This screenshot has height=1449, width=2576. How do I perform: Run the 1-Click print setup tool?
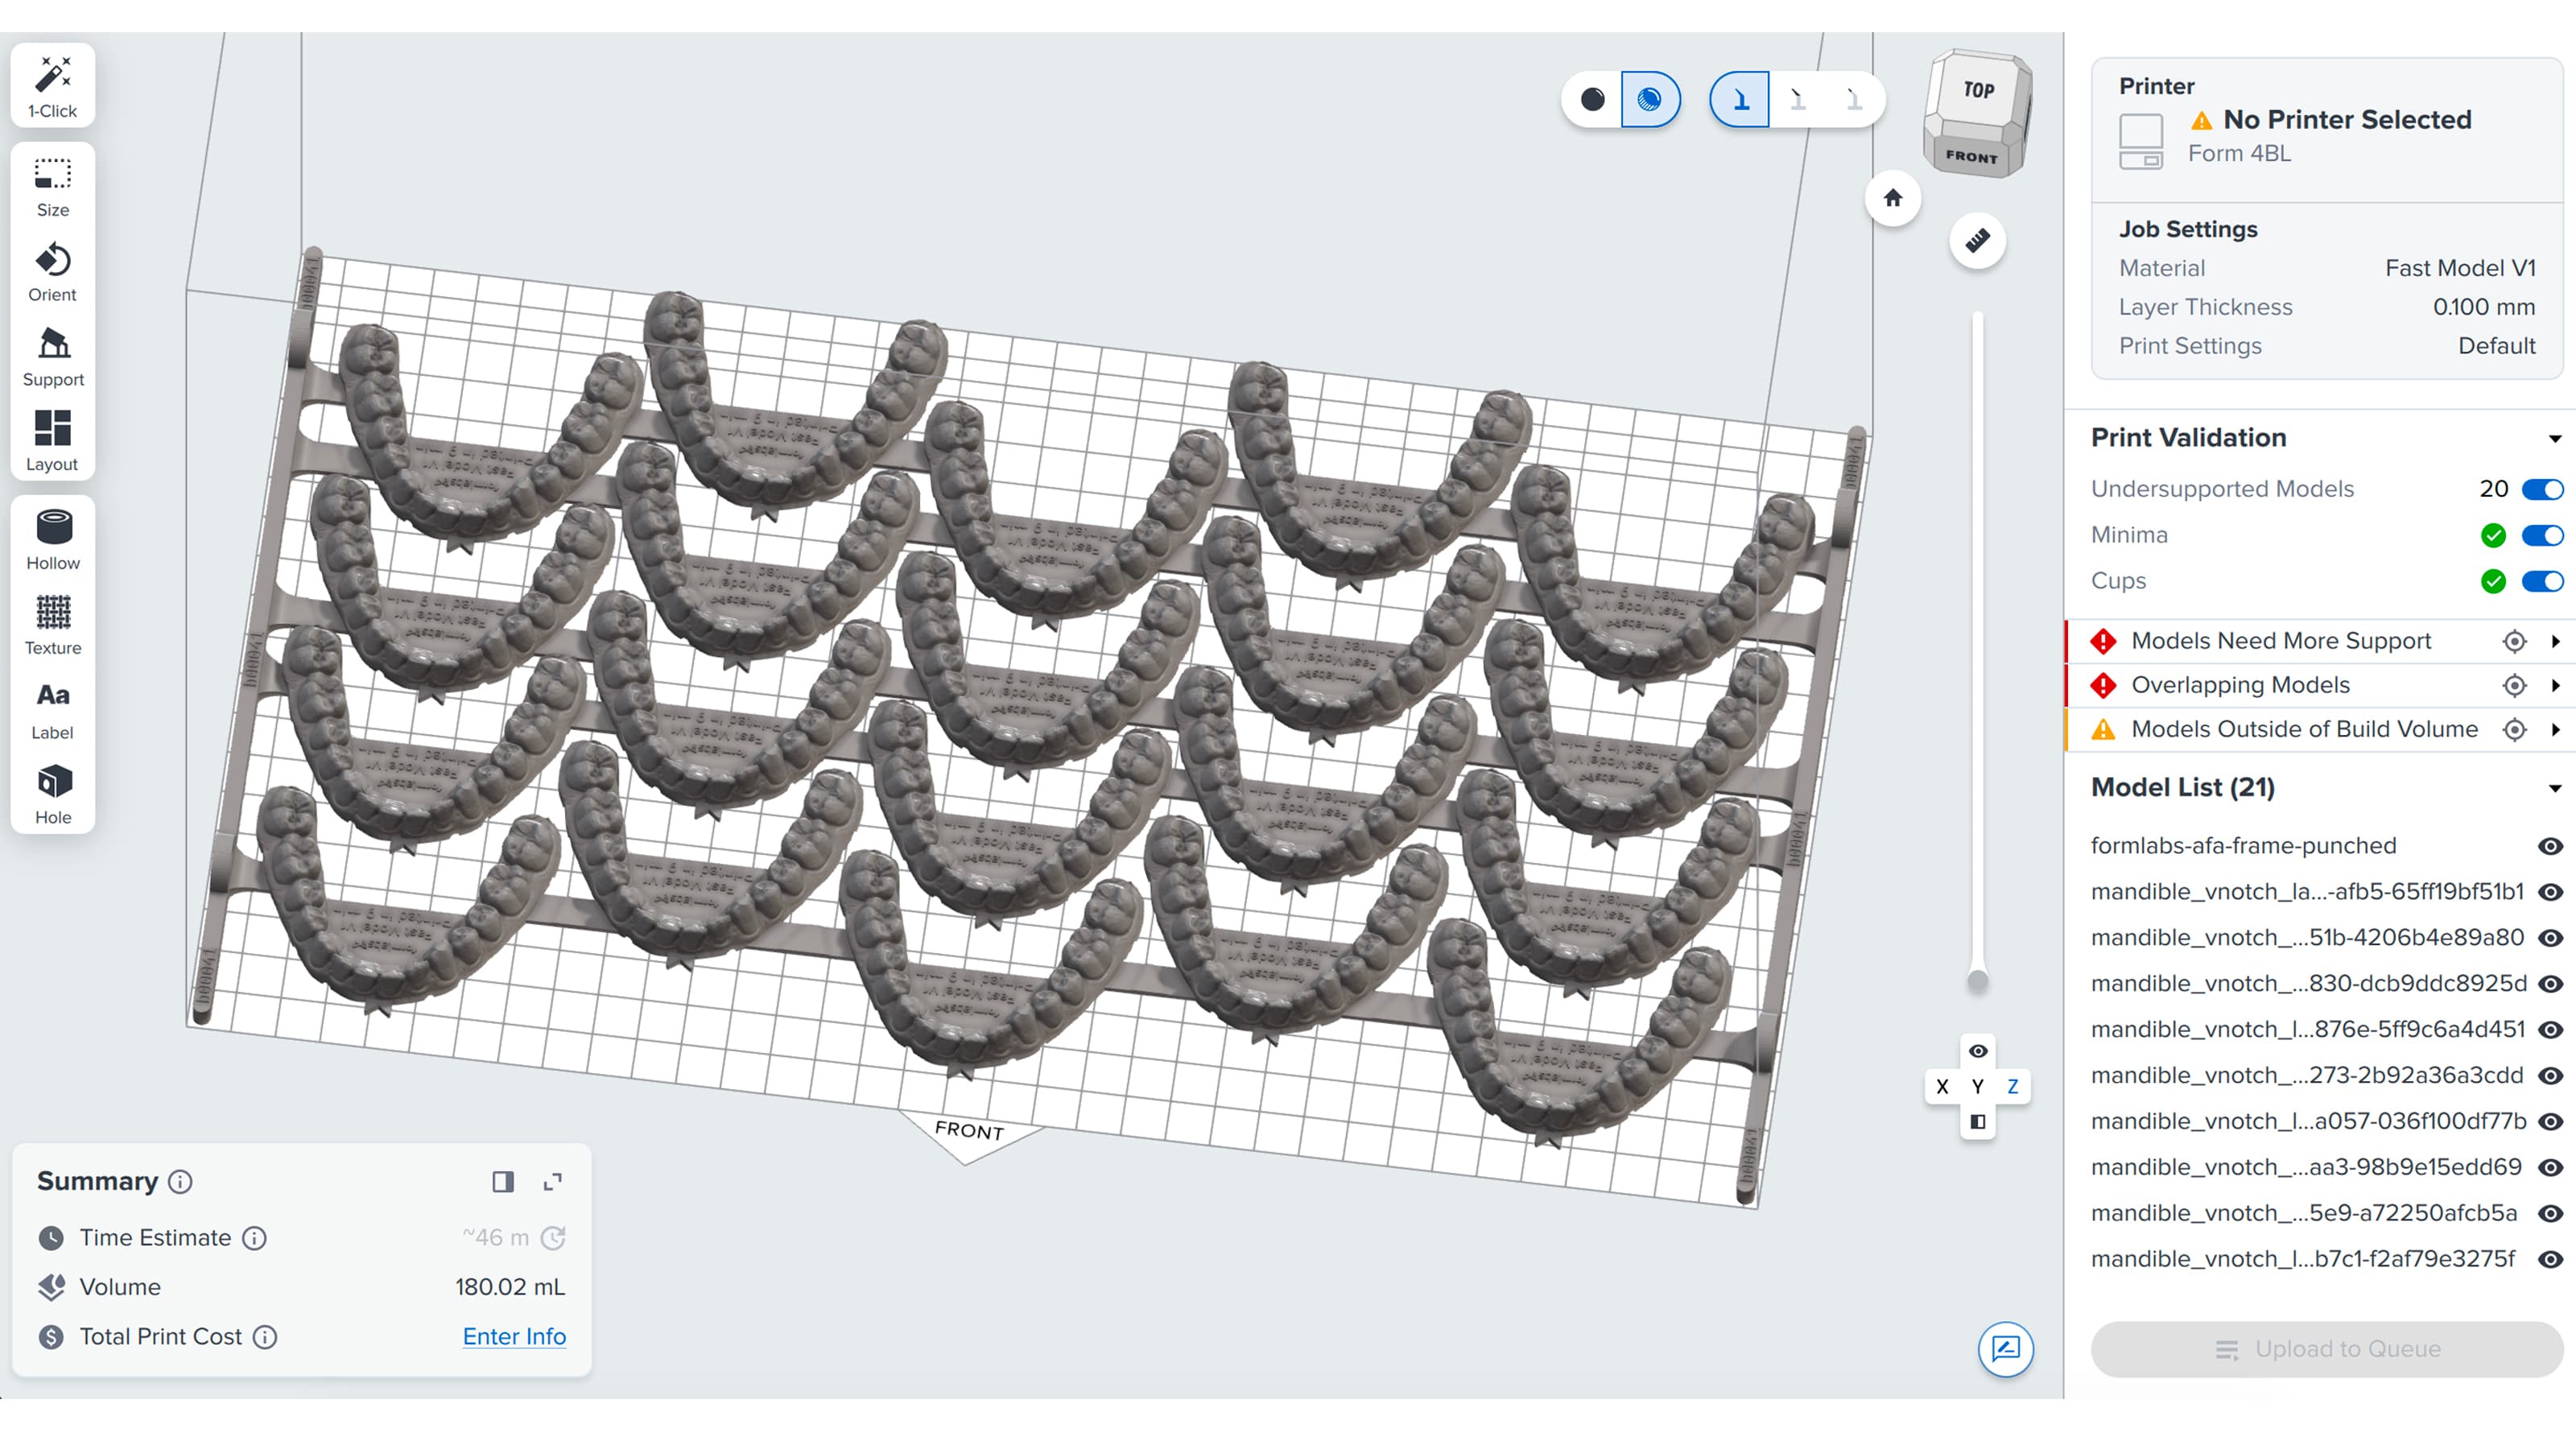pos(53,86)
